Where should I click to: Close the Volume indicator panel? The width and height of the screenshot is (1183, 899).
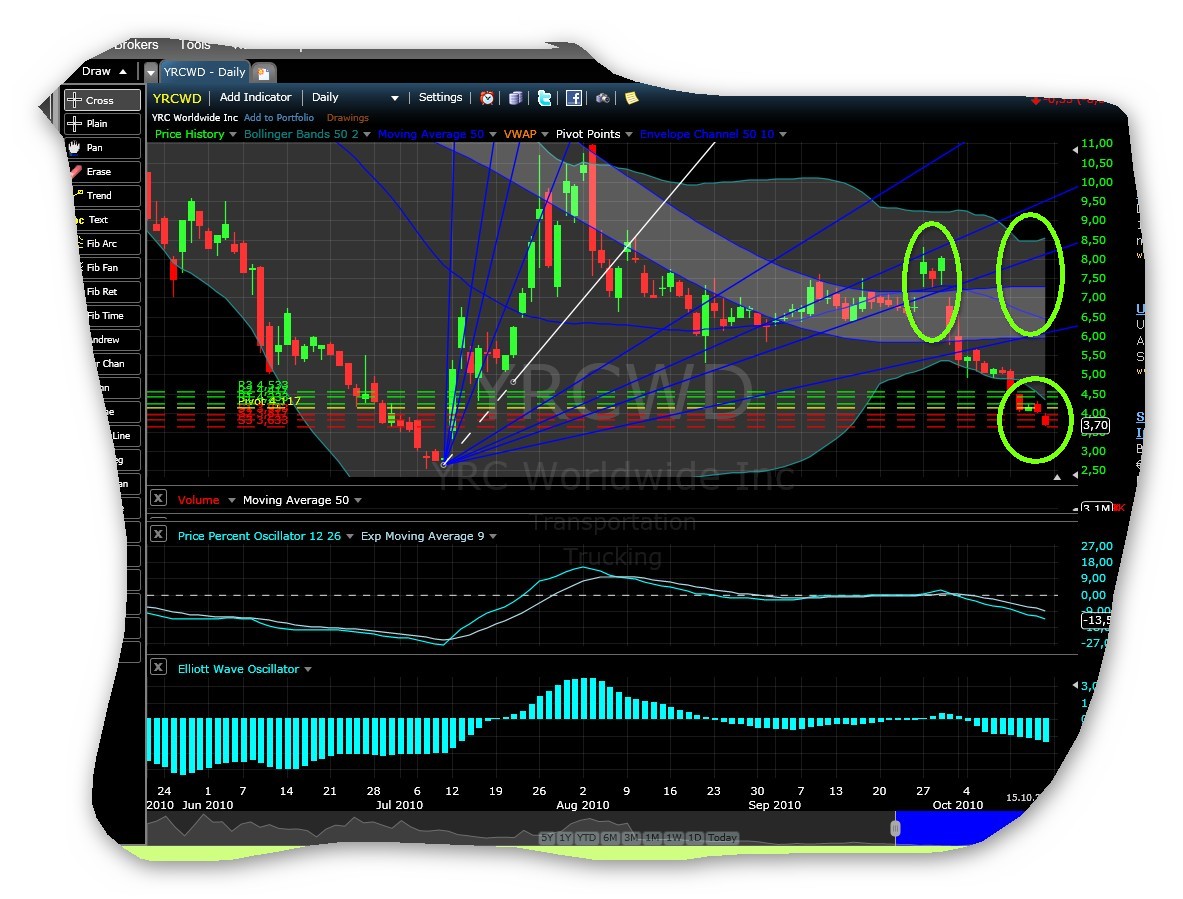coord(158,498)
